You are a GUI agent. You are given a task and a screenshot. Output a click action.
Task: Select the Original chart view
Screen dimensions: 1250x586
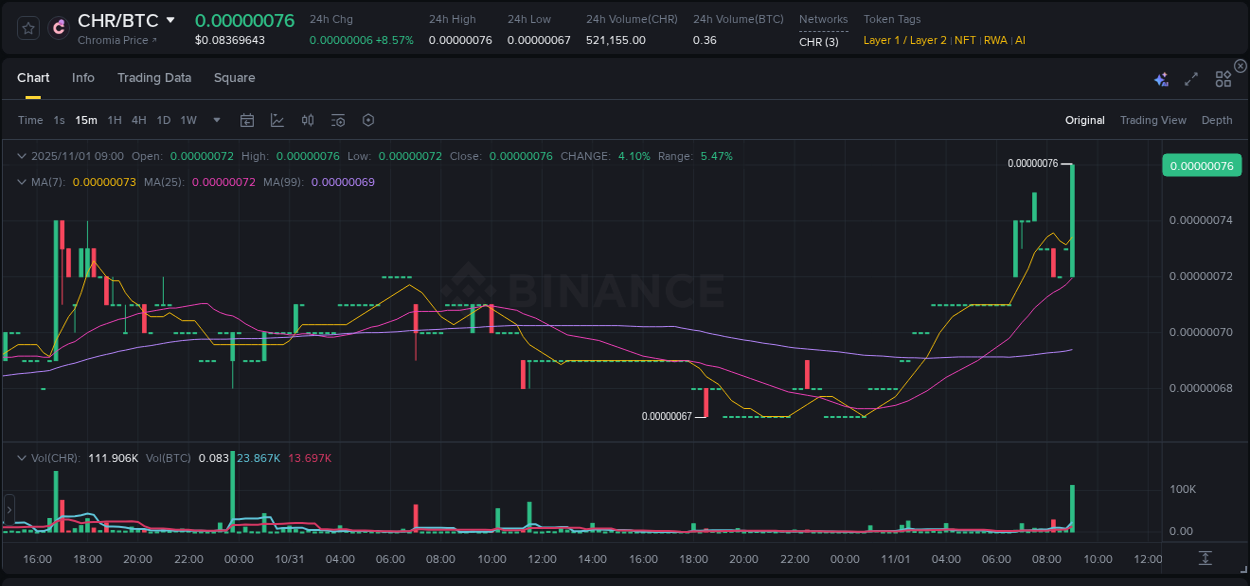click(1085, 120)
